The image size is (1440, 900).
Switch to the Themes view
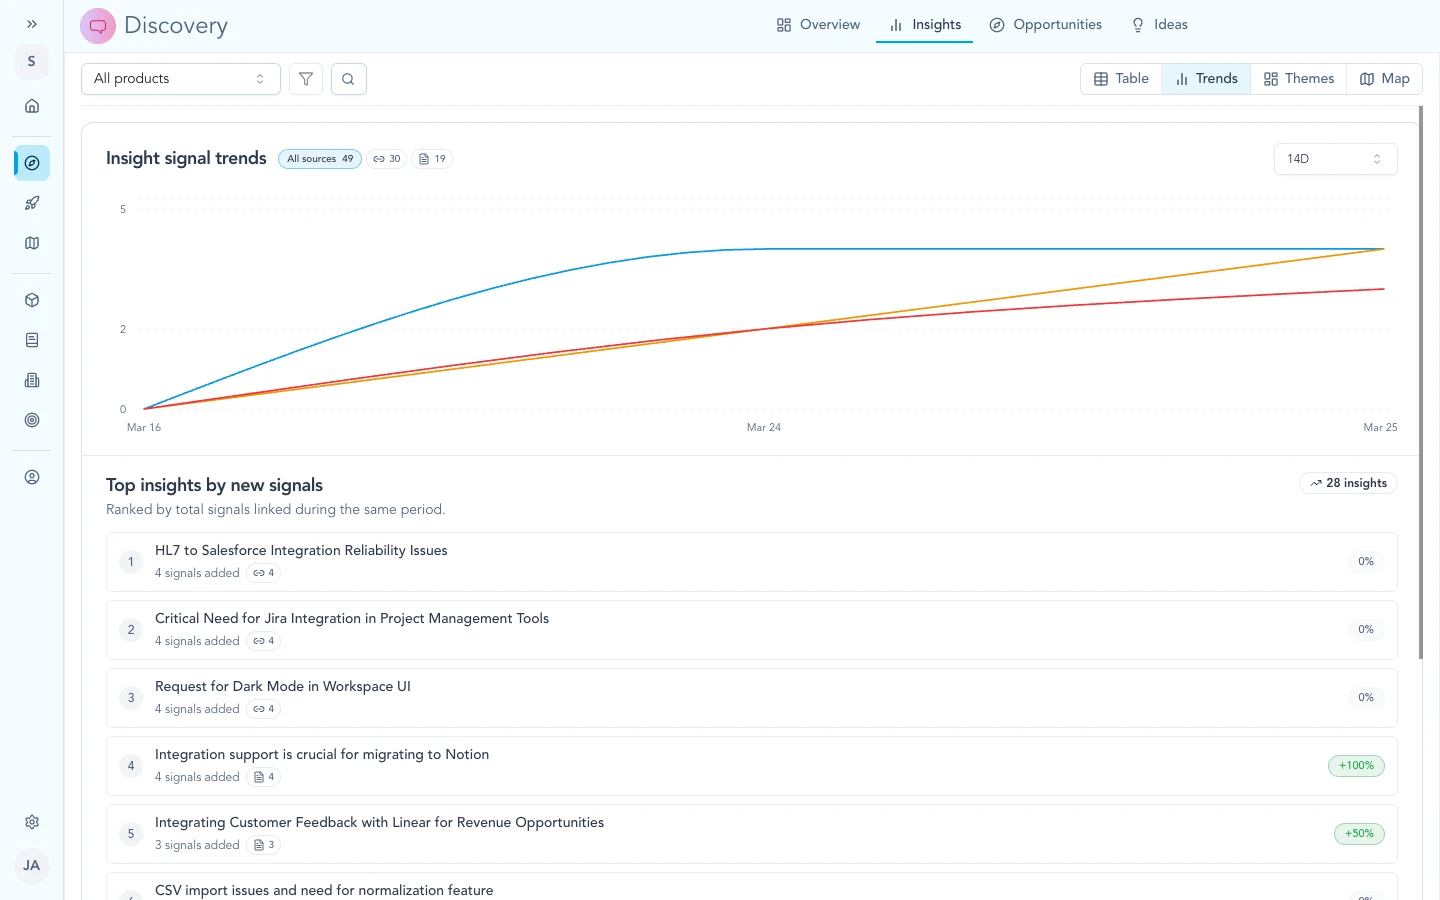pyautogui.click(x=1298, y=78)
